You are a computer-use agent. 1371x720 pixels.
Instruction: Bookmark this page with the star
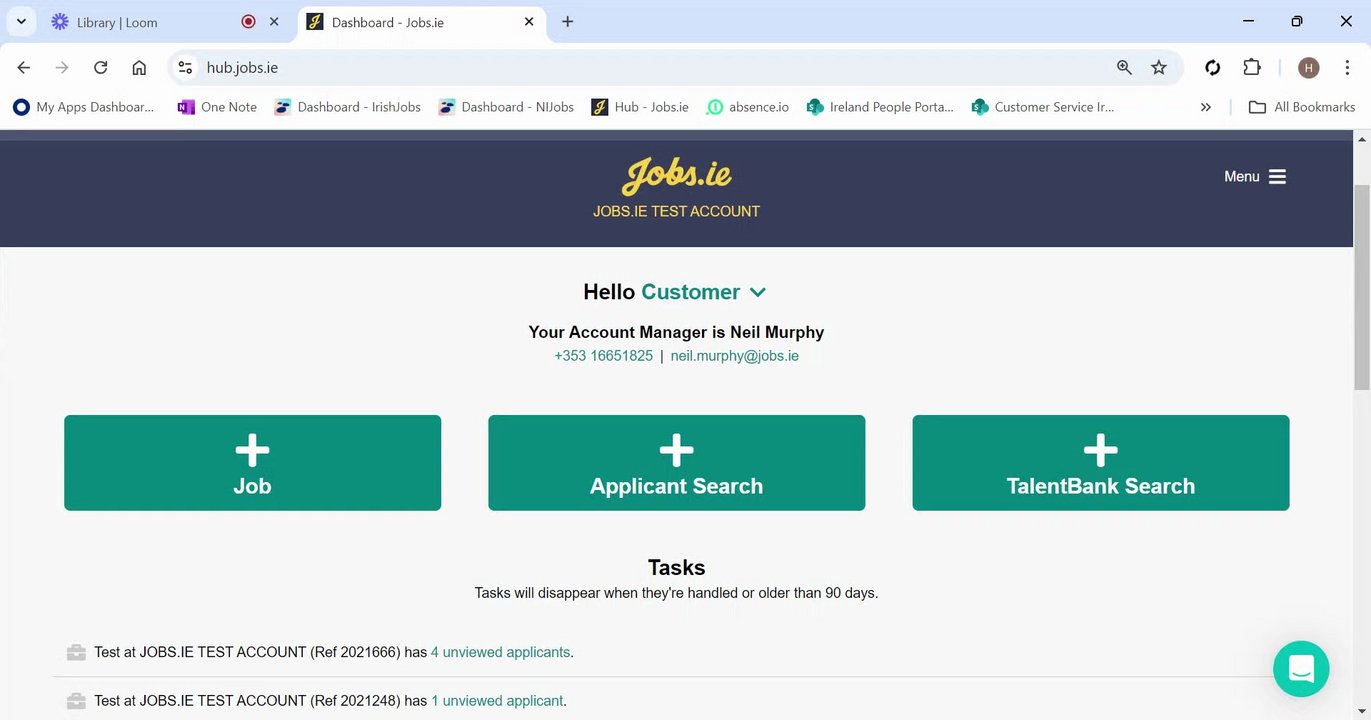[1159, 67]
